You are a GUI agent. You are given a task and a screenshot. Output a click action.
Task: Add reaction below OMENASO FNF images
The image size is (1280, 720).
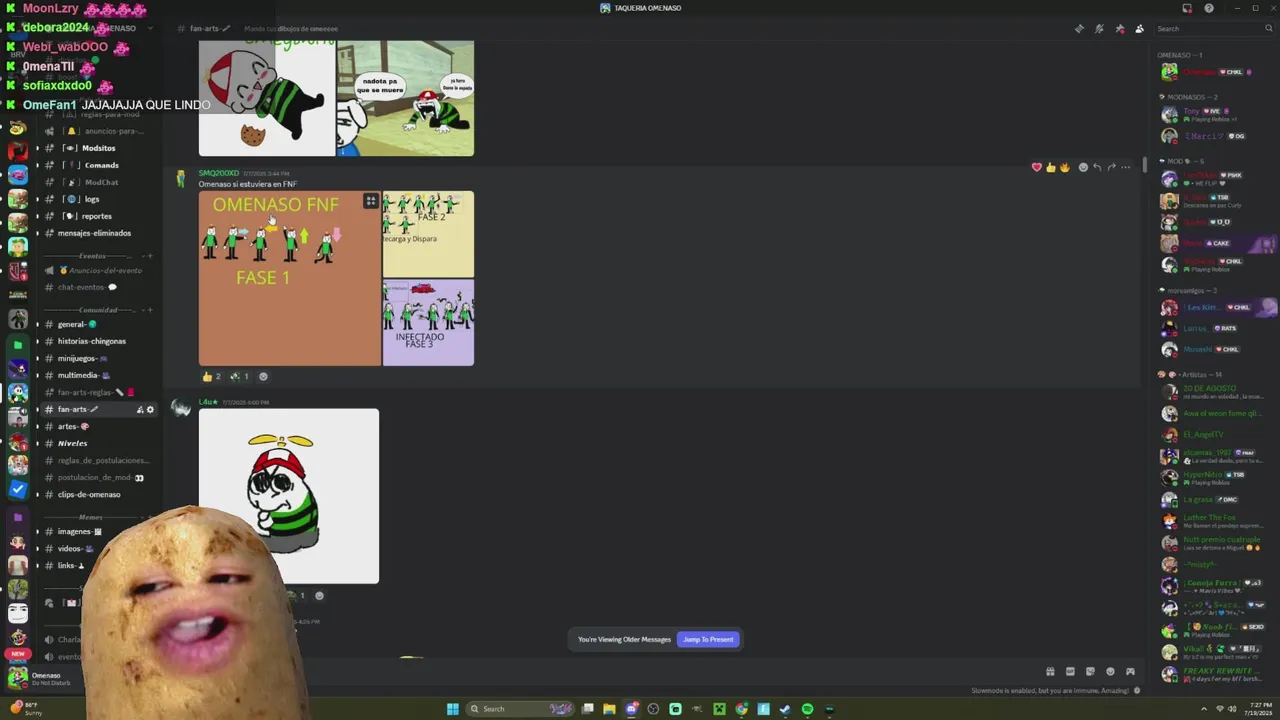[x=263, y=376]
